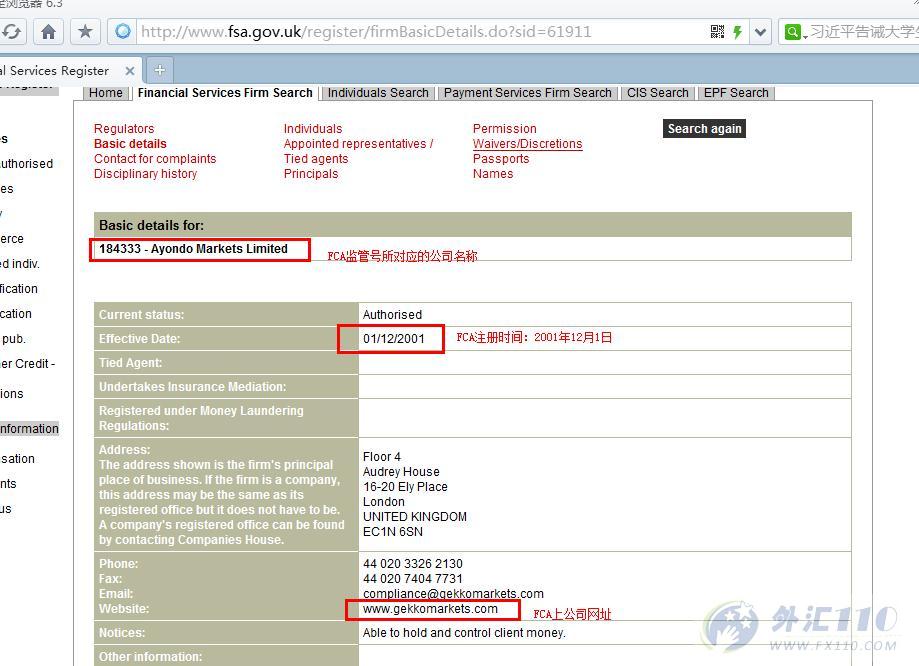Open the Disciplinary history link
This screenshot has width=919, height=666.
(145, 174)
